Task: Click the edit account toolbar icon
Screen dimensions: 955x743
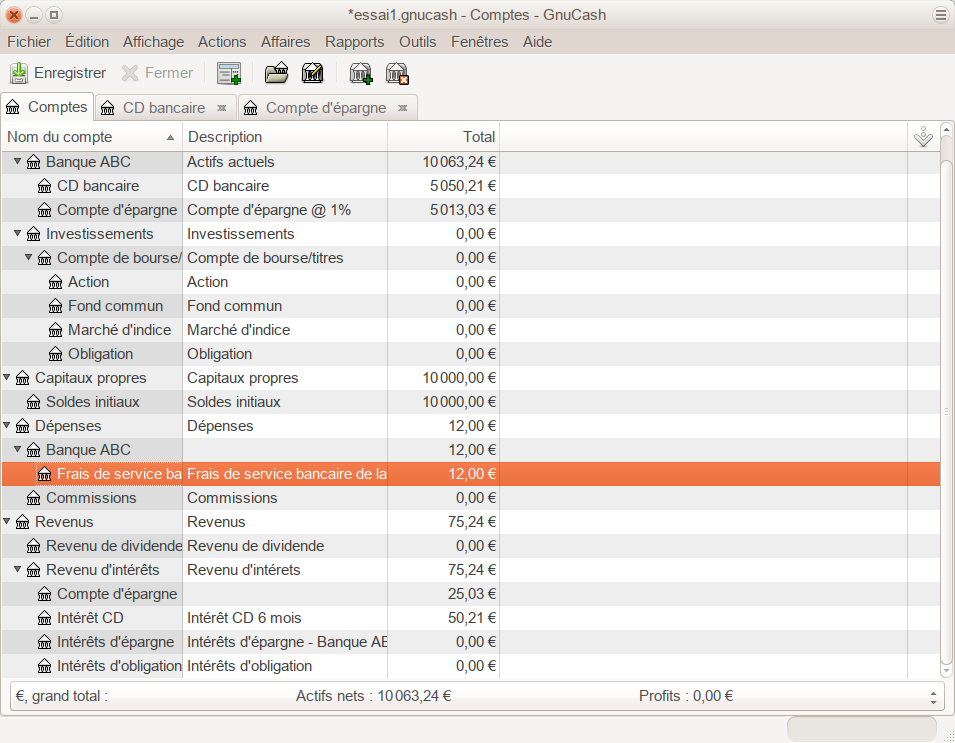Action: pyautogui.click(x=313, y=73)
